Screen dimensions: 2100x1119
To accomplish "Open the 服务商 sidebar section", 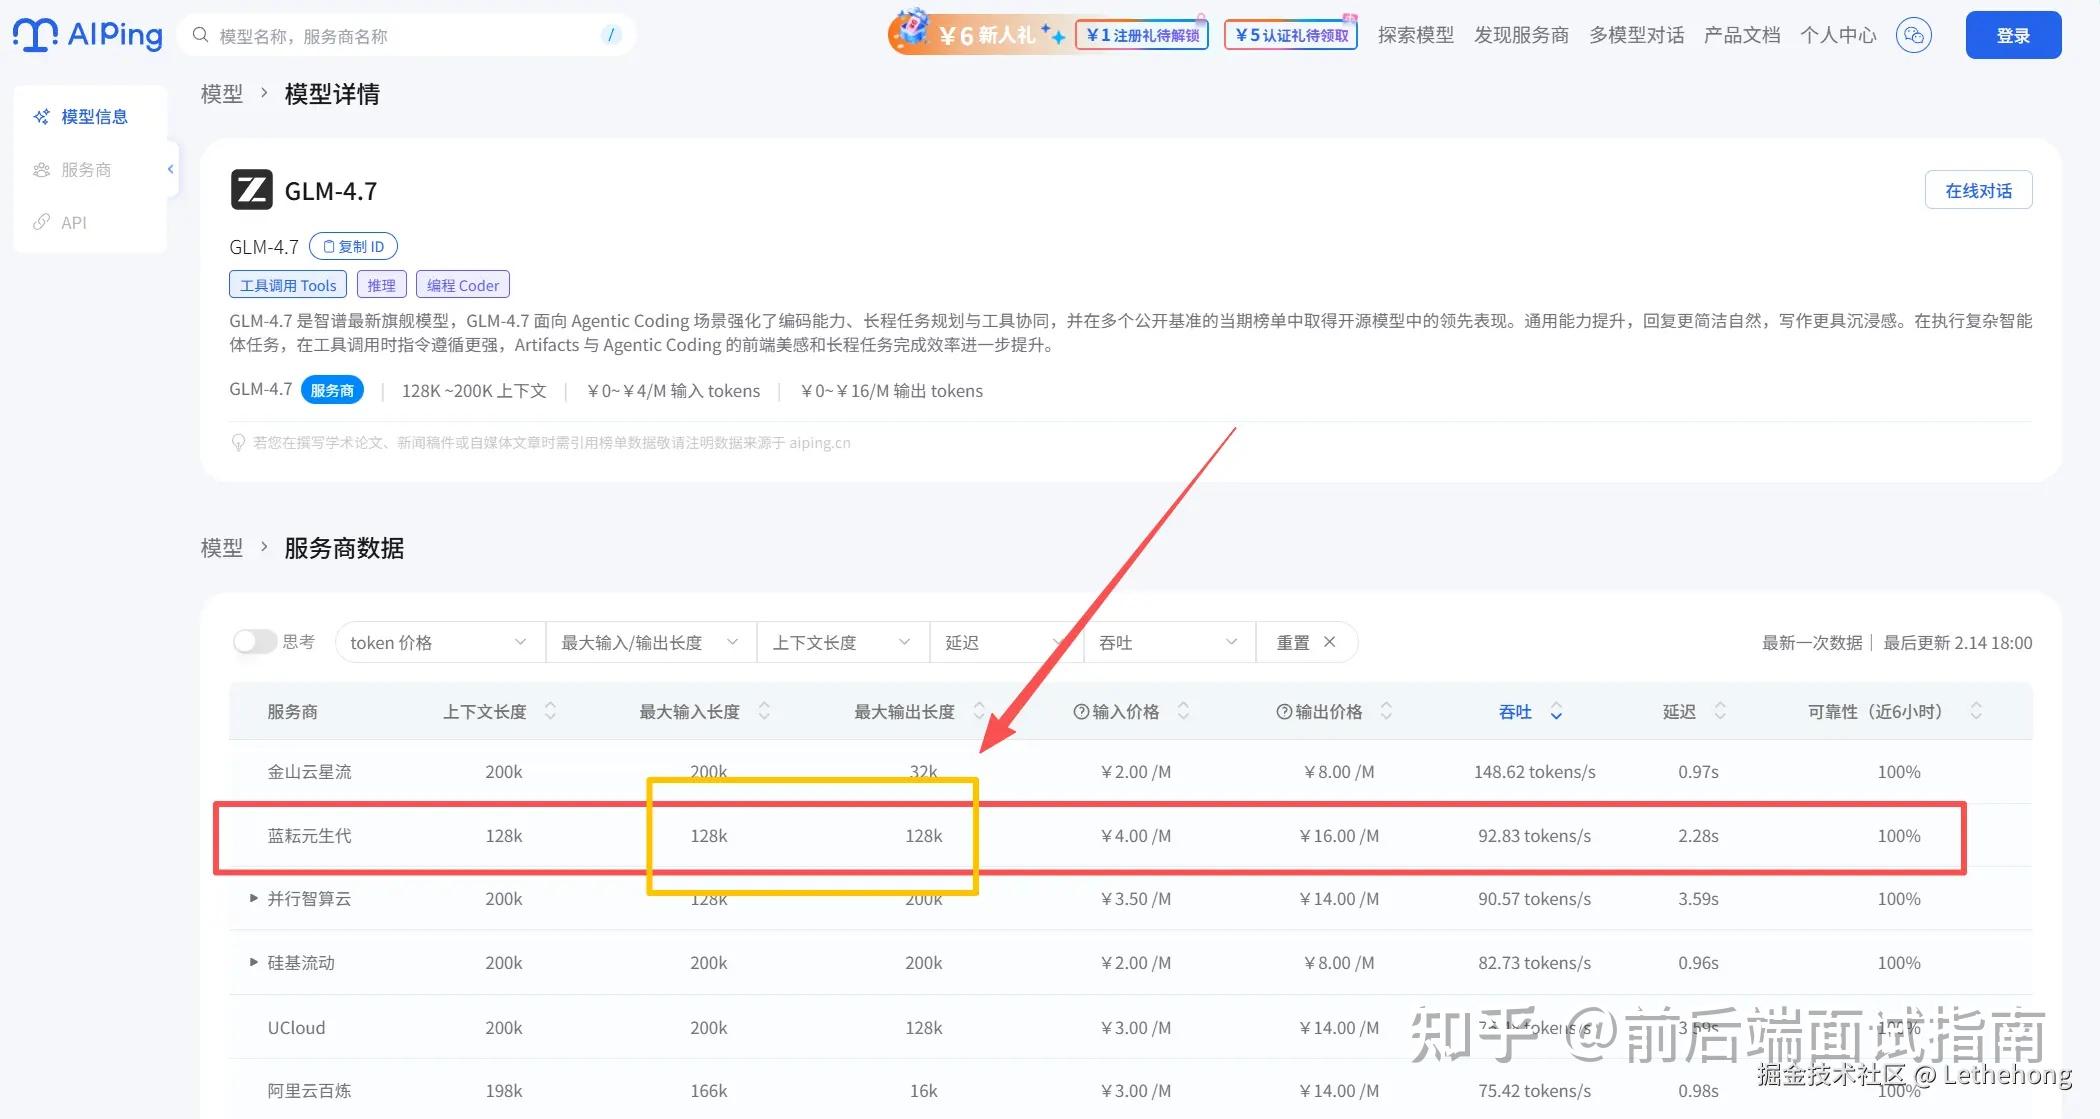I will click(x=85, y=169).
